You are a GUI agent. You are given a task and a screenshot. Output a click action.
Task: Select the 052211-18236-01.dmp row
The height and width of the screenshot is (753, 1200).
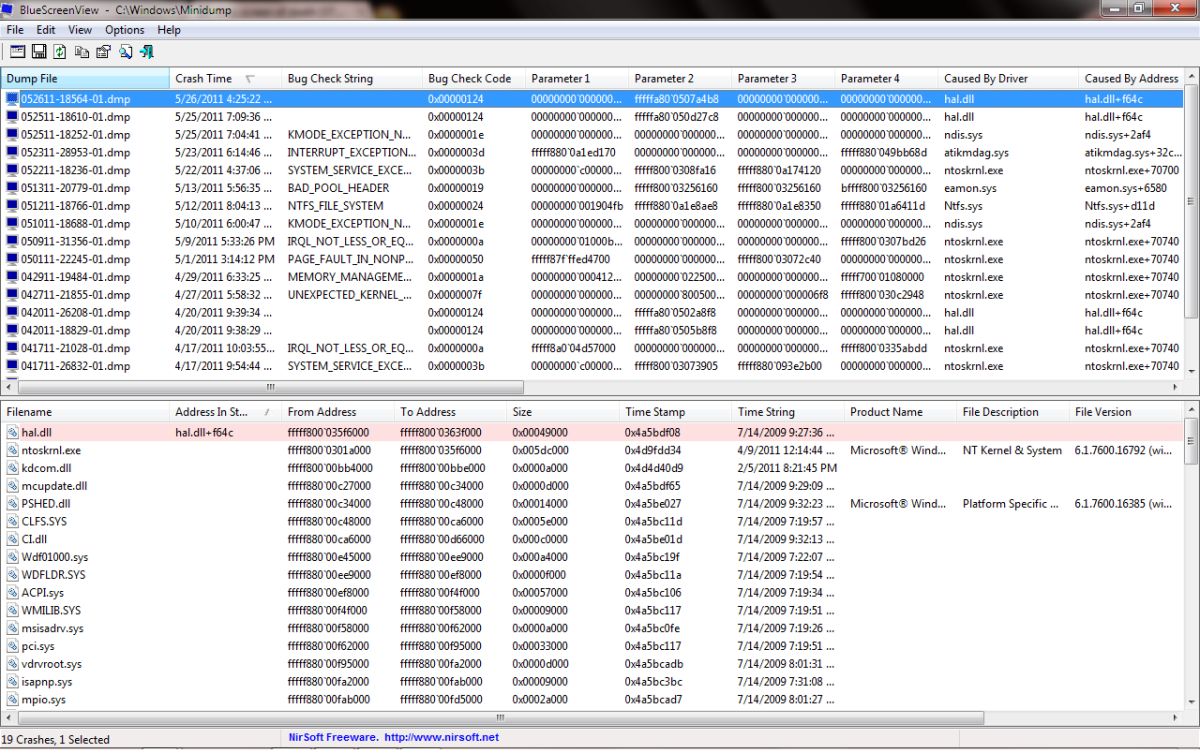(x=592, y=171)
